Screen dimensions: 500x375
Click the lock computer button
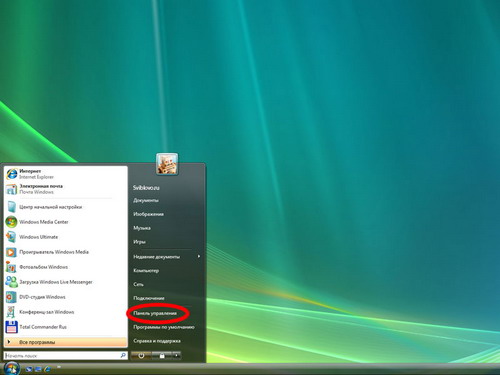click(162, 356)
